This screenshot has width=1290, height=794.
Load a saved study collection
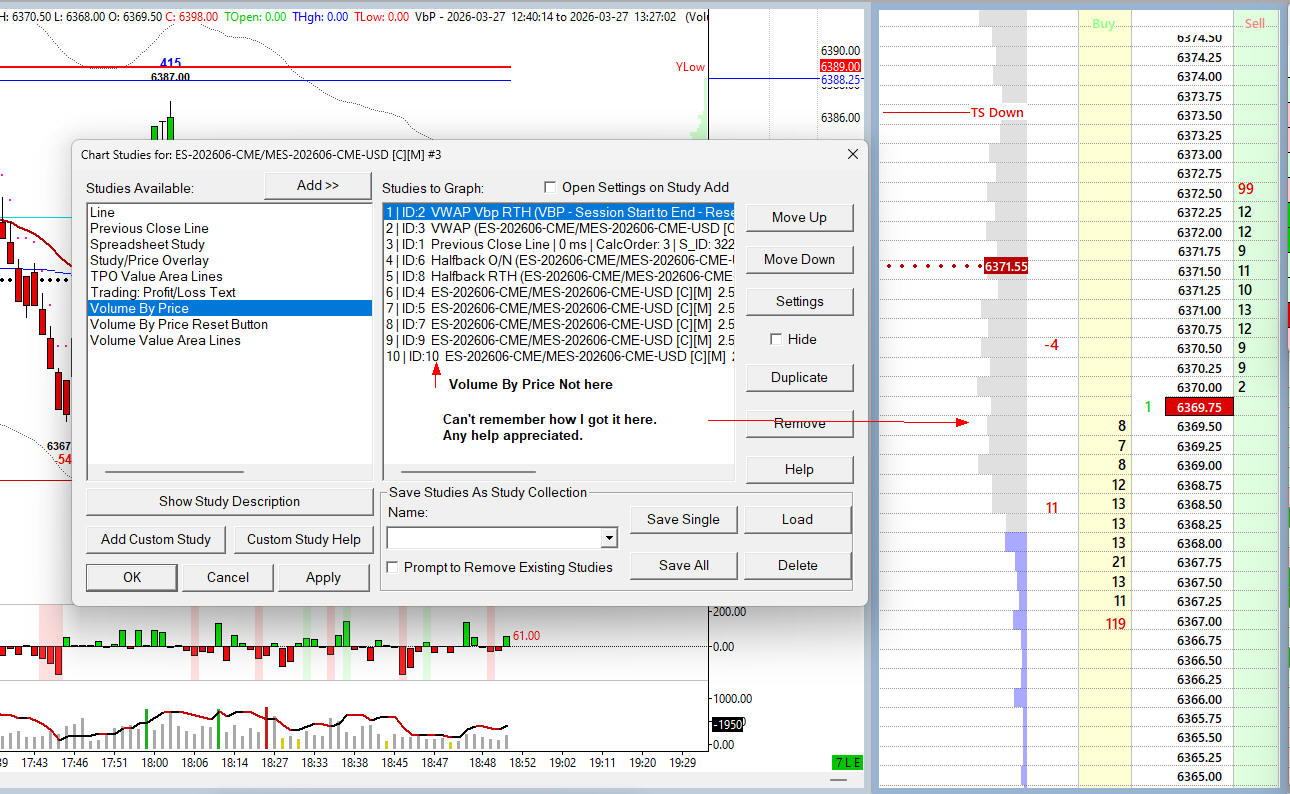(x=797, y=519)
